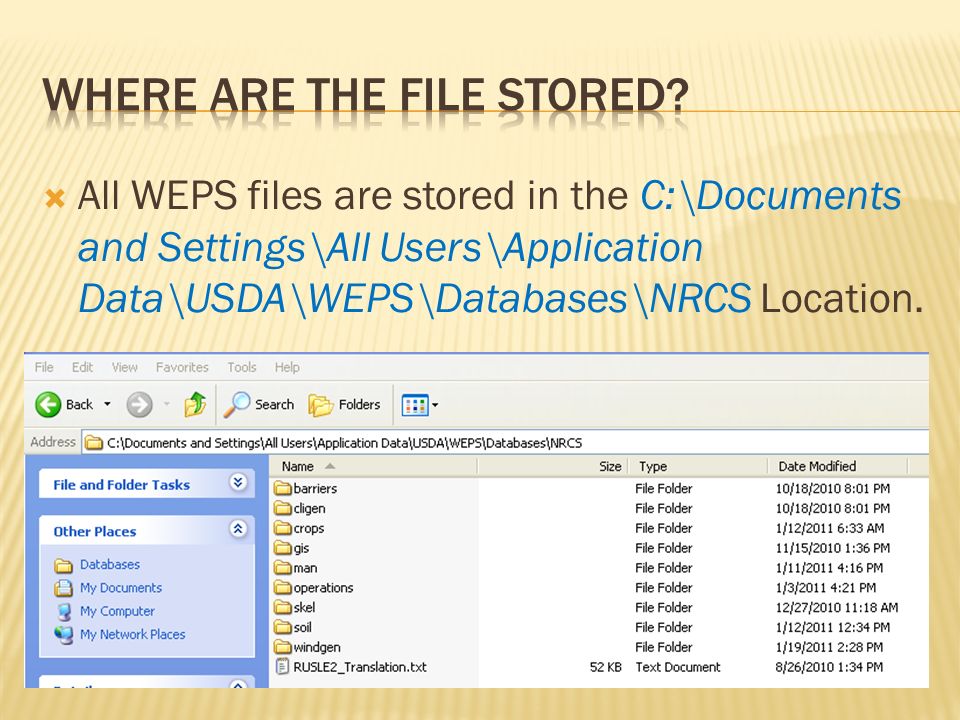The image size is (960, 720).
Task: Click the Text Document type cell
Action: tap(678, 667)
